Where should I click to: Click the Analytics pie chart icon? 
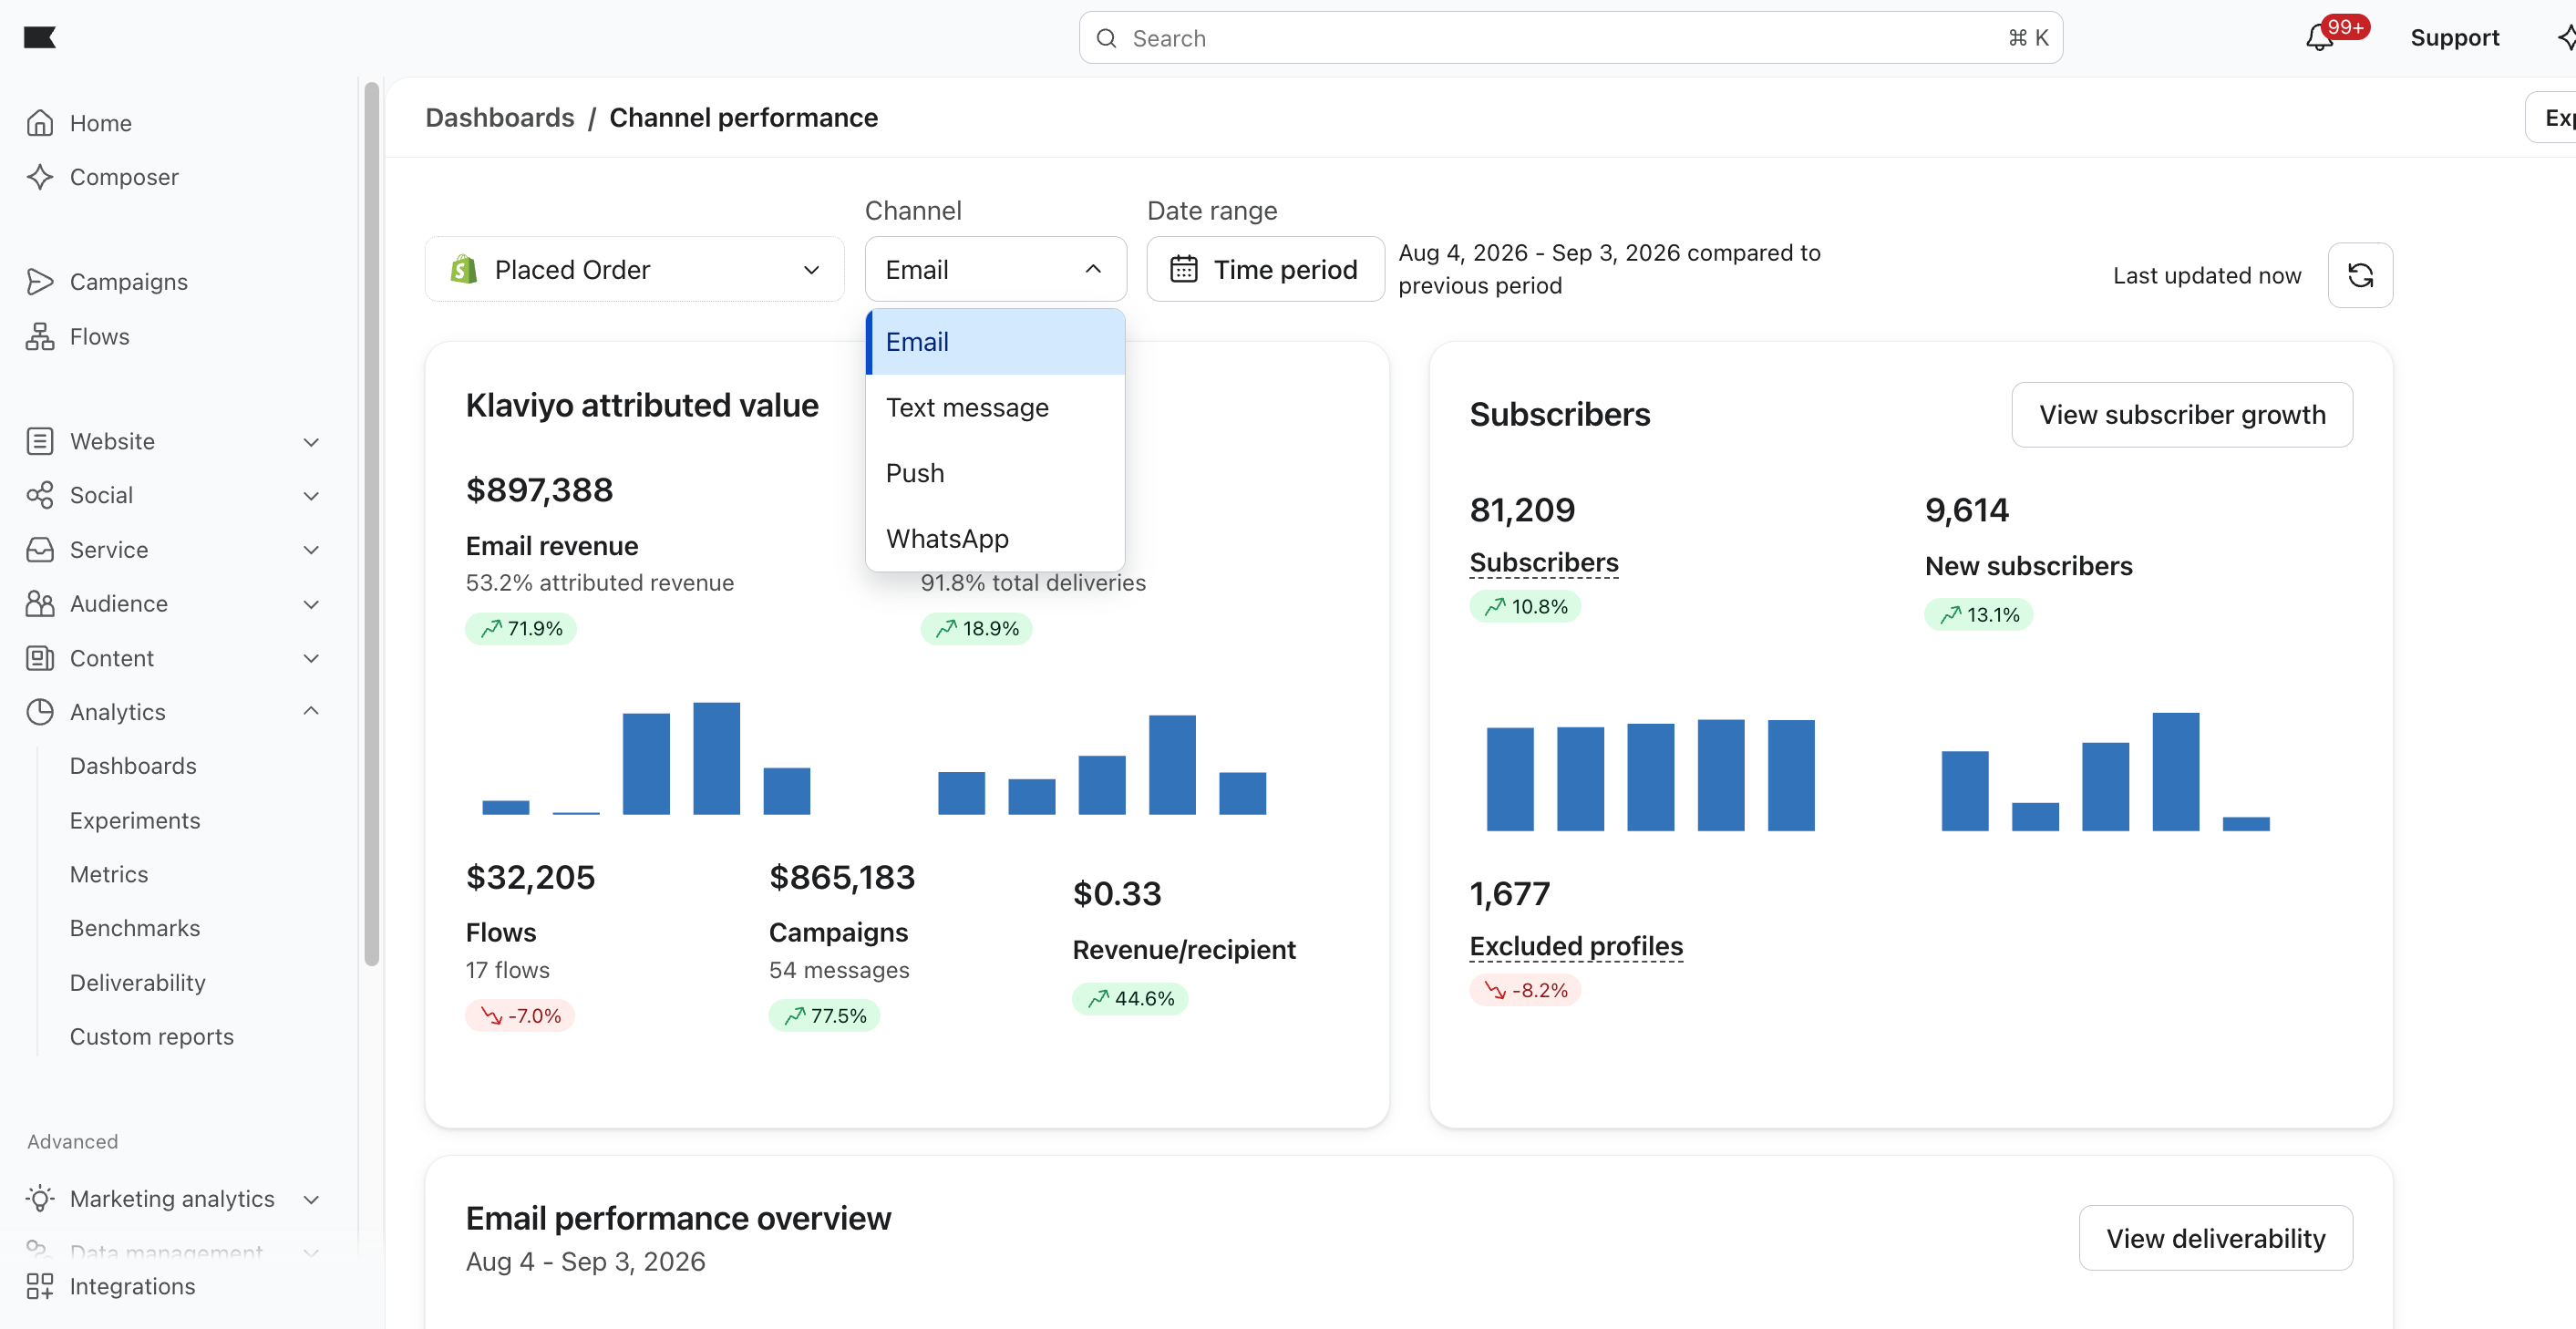(40, 712)
